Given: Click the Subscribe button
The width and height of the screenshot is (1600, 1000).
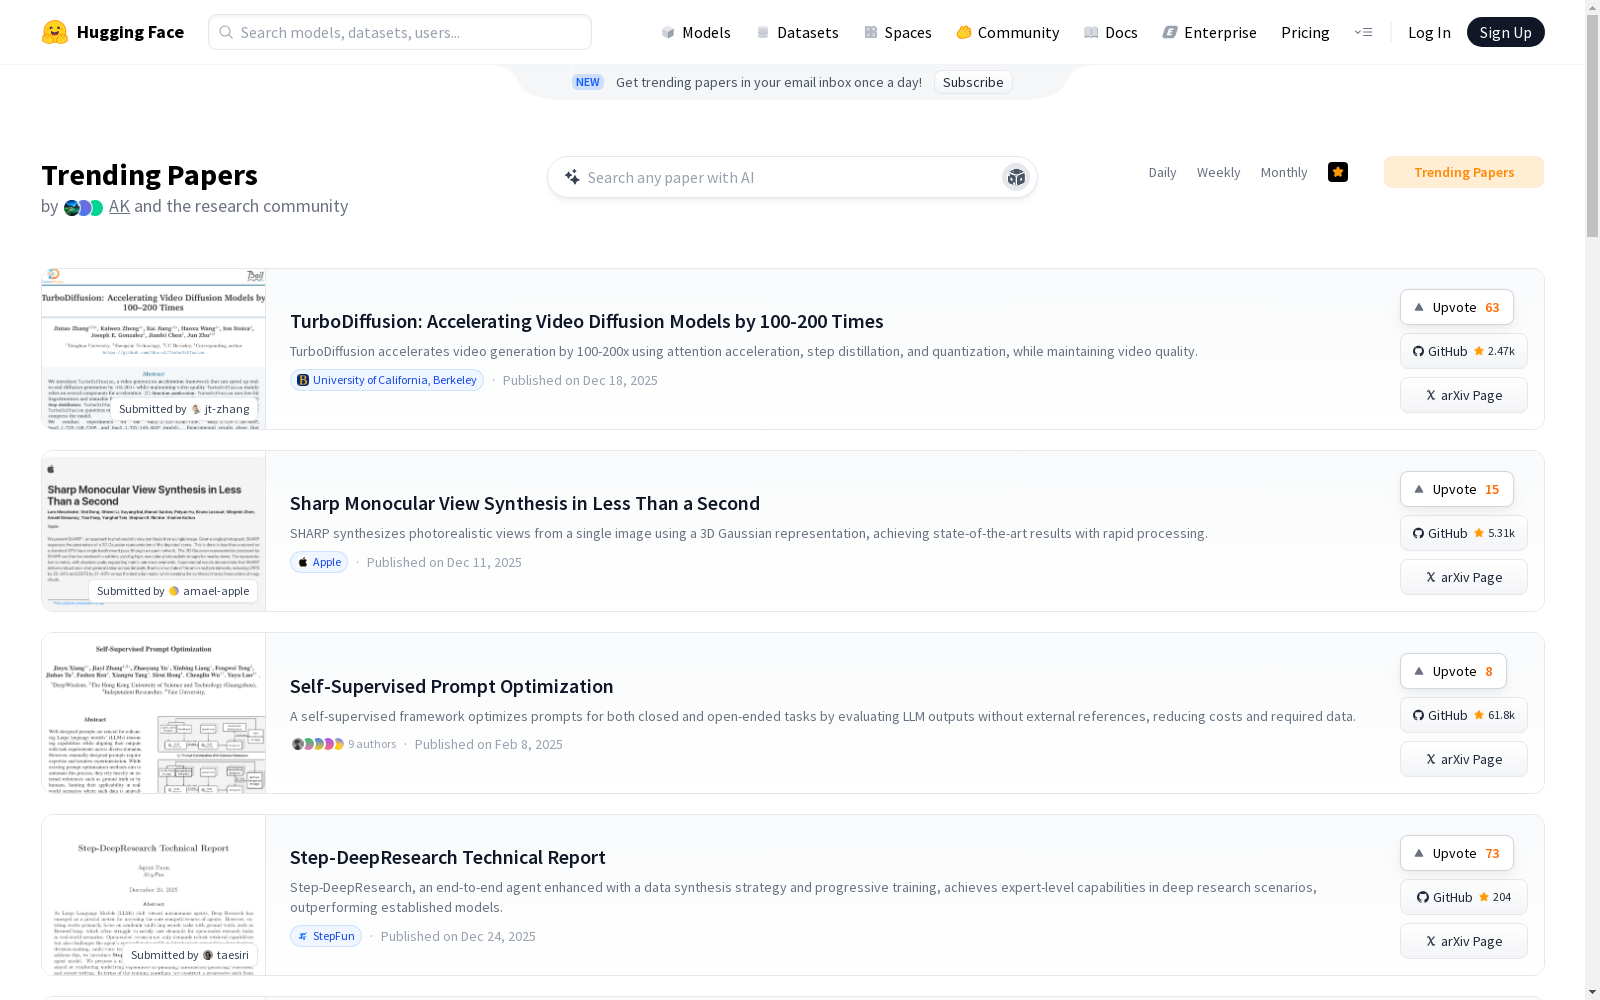Looking at the screenshot, I should click(x=972, y=82).
